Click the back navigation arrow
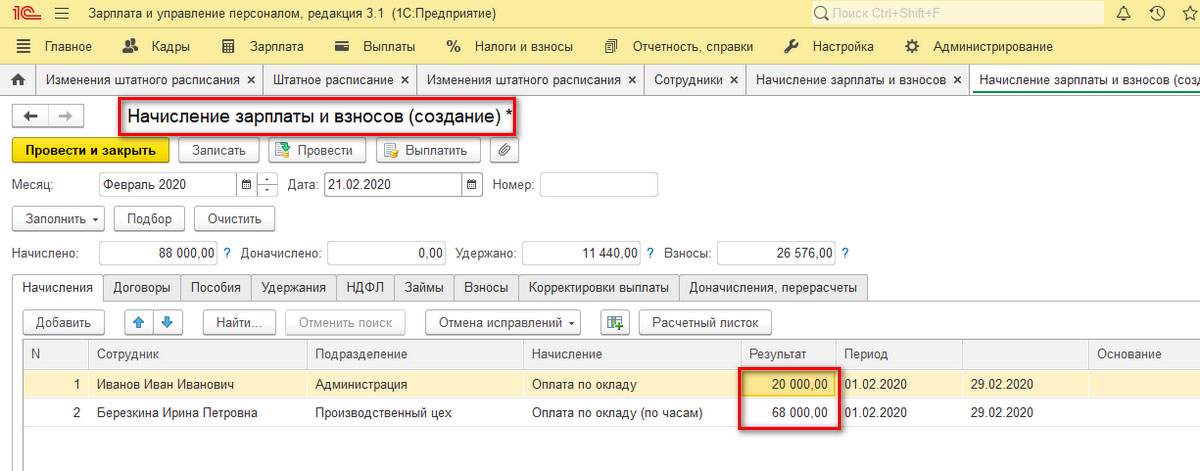 tap(31, 116)
